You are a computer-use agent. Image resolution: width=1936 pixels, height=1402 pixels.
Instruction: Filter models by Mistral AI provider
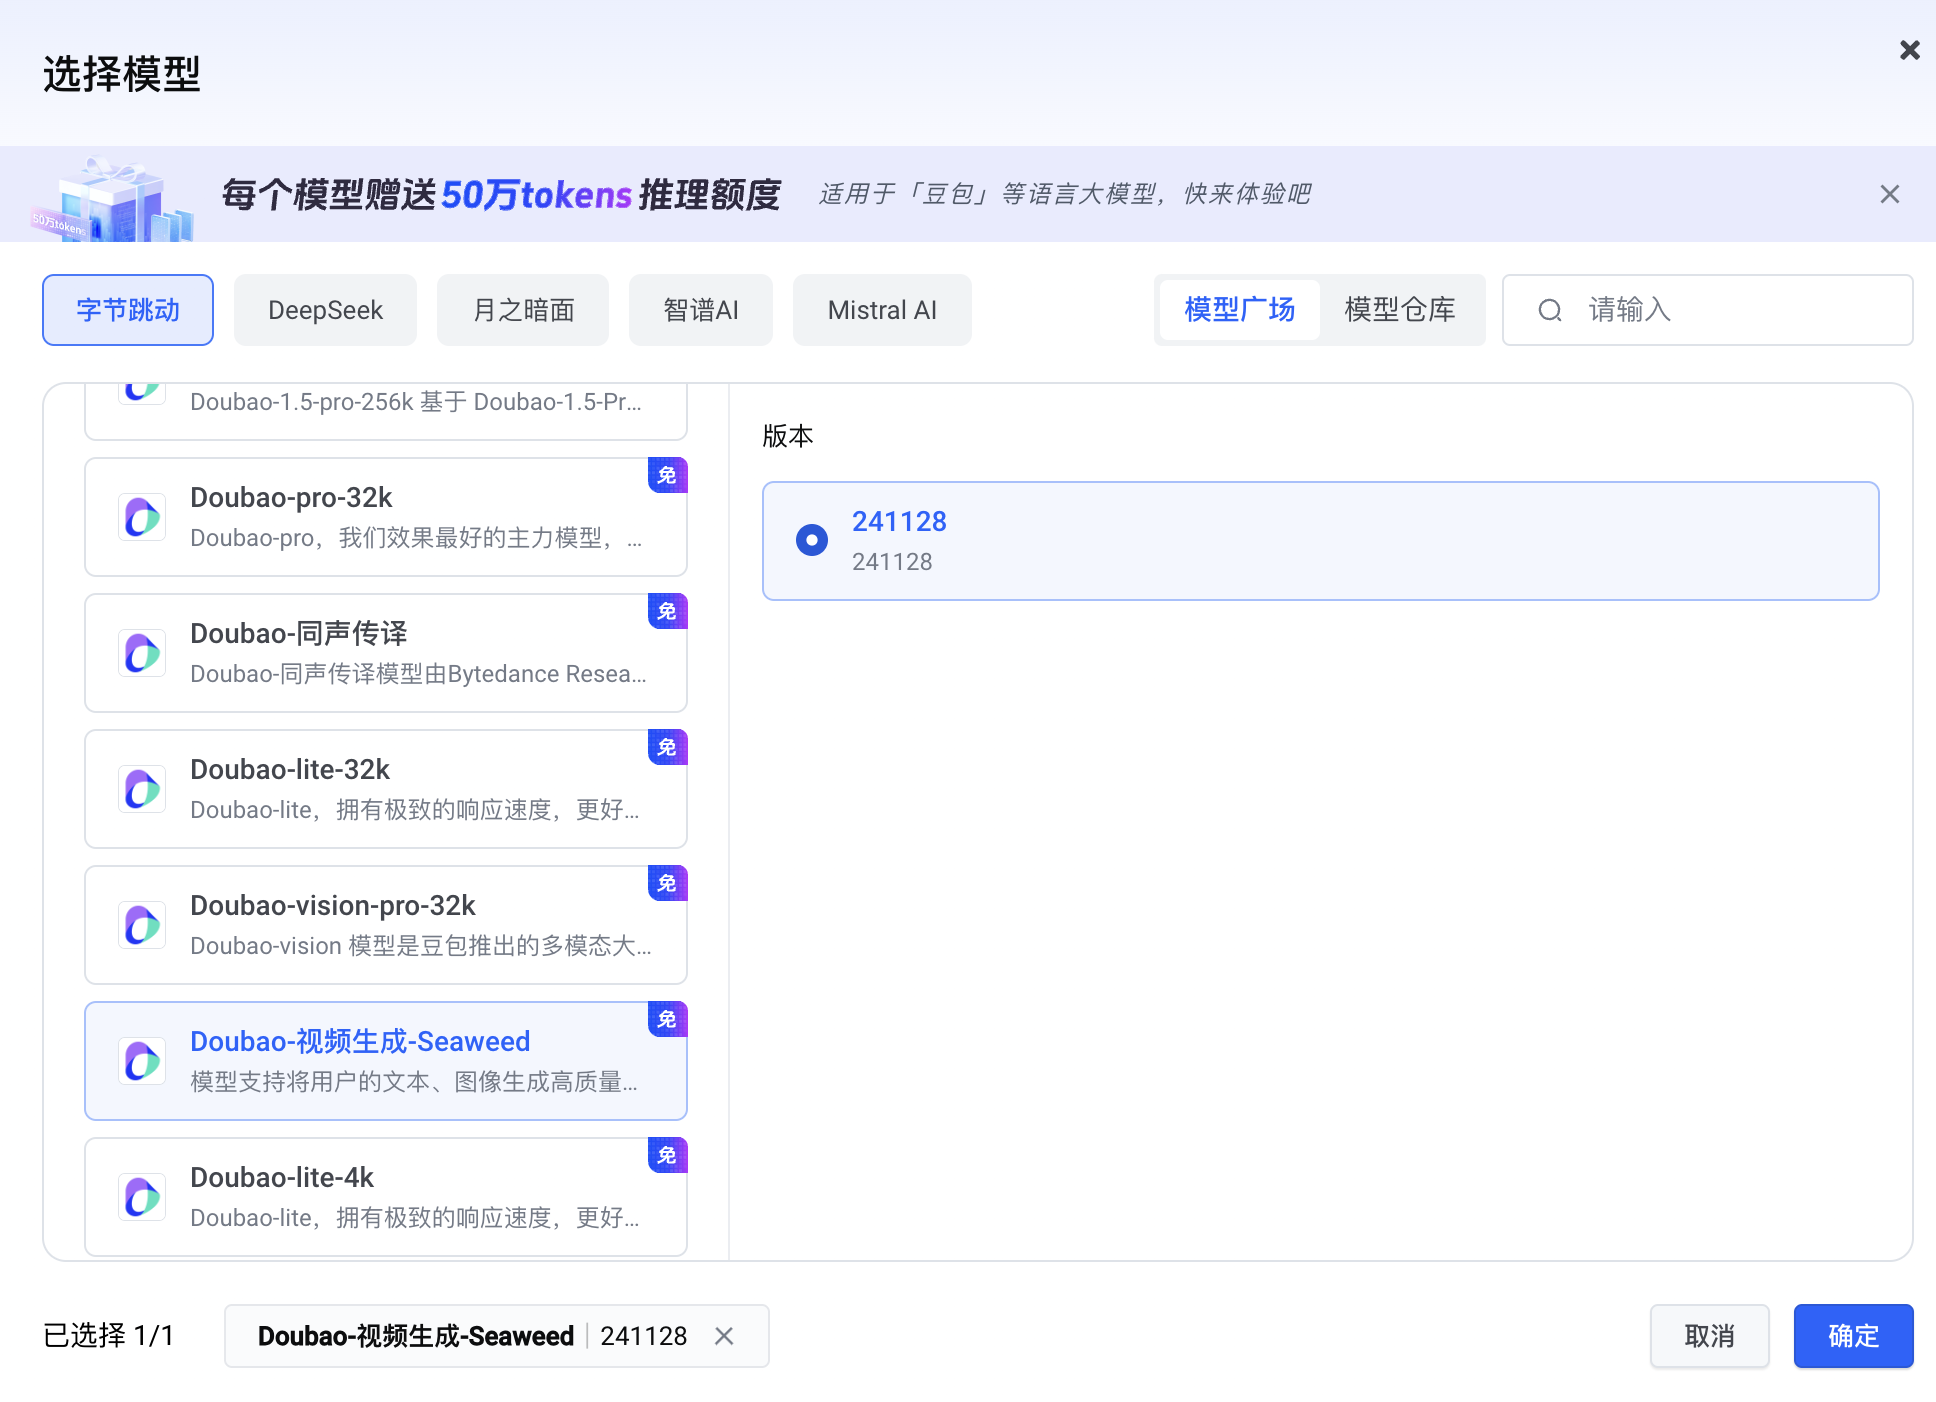pos(882,310)
